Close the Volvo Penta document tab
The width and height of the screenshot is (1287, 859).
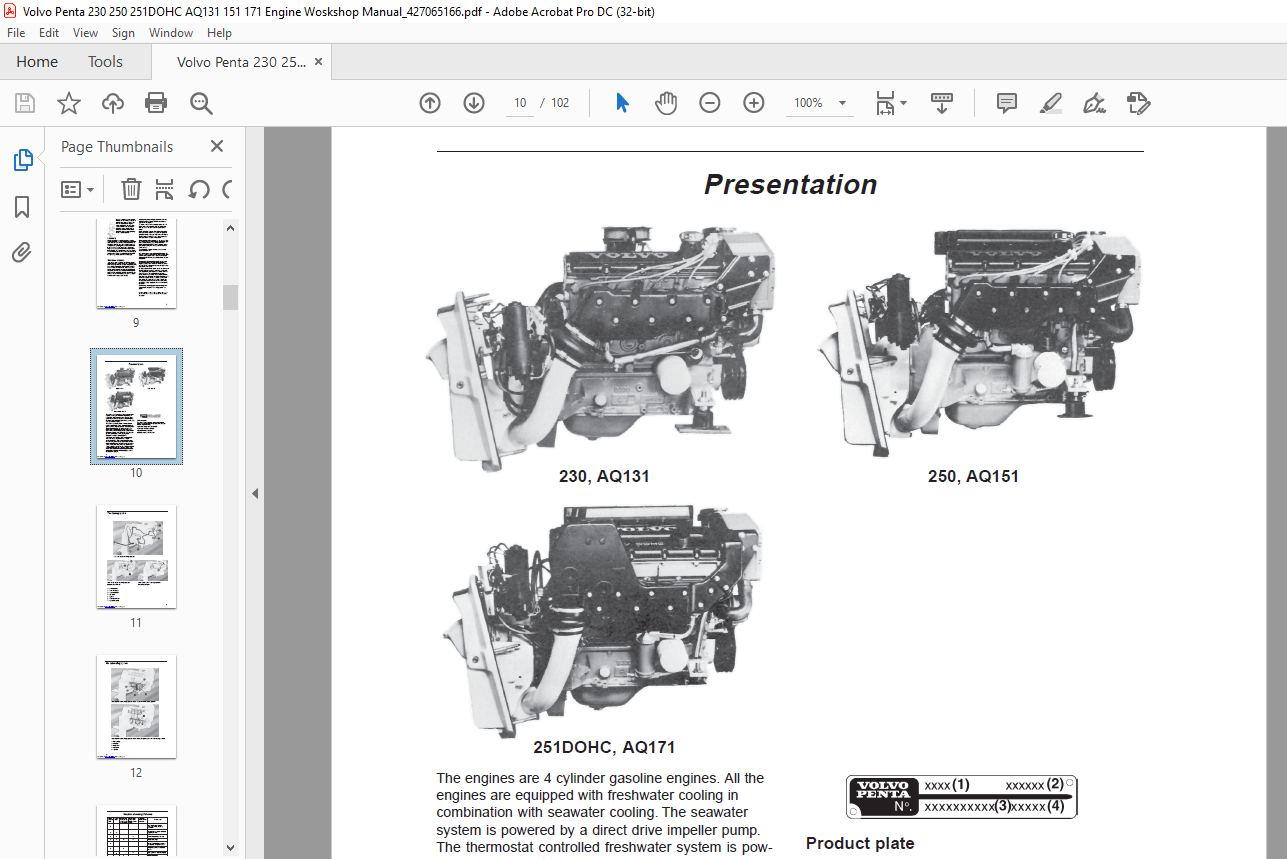click(x=318, y=62)
